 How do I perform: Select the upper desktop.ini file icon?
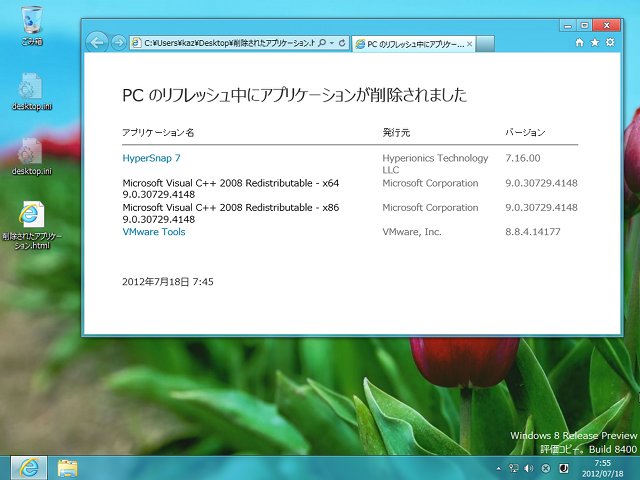coord(32,92)
